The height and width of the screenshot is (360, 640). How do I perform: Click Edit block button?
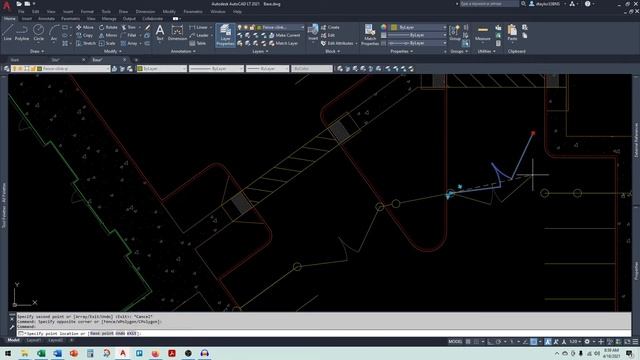click(x=328, y=36)
